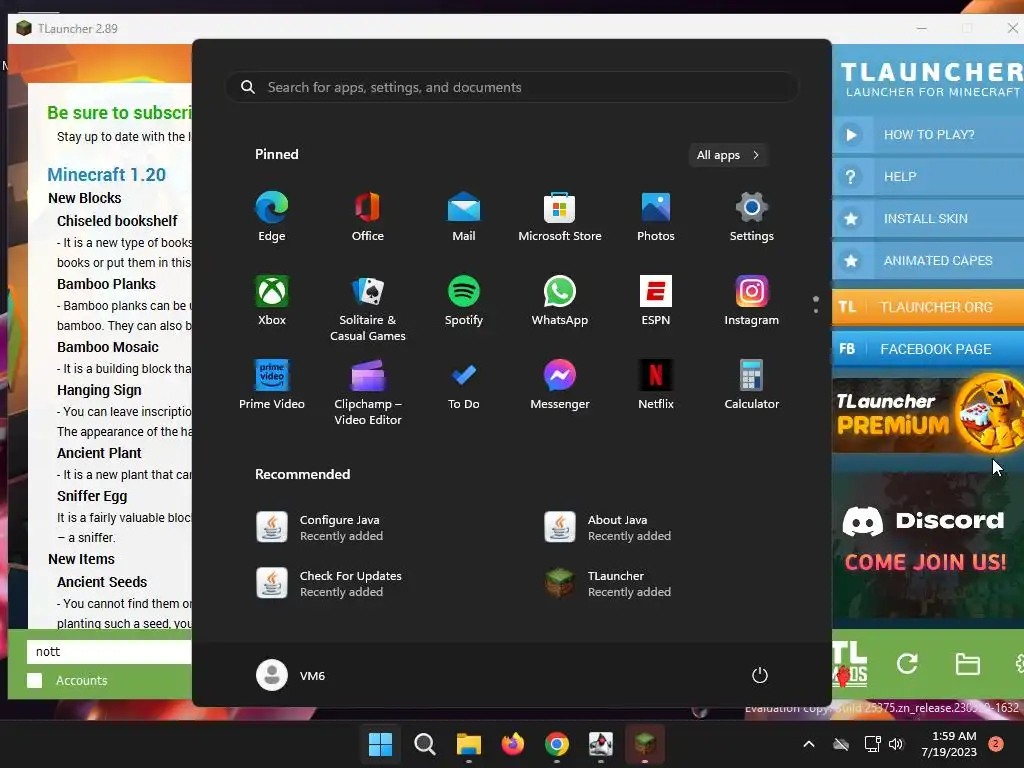Open taskbar Search icon
Image resolution: width=1024 pixels, height=768 pixels.
[x=424, y=744]
